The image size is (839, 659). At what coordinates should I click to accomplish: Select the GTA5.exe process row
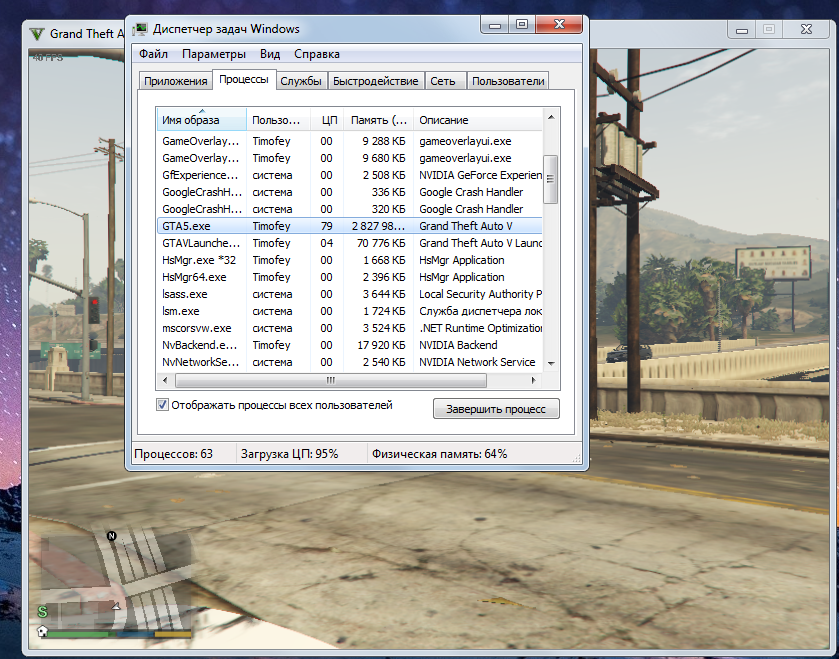(x=200, y=226)
